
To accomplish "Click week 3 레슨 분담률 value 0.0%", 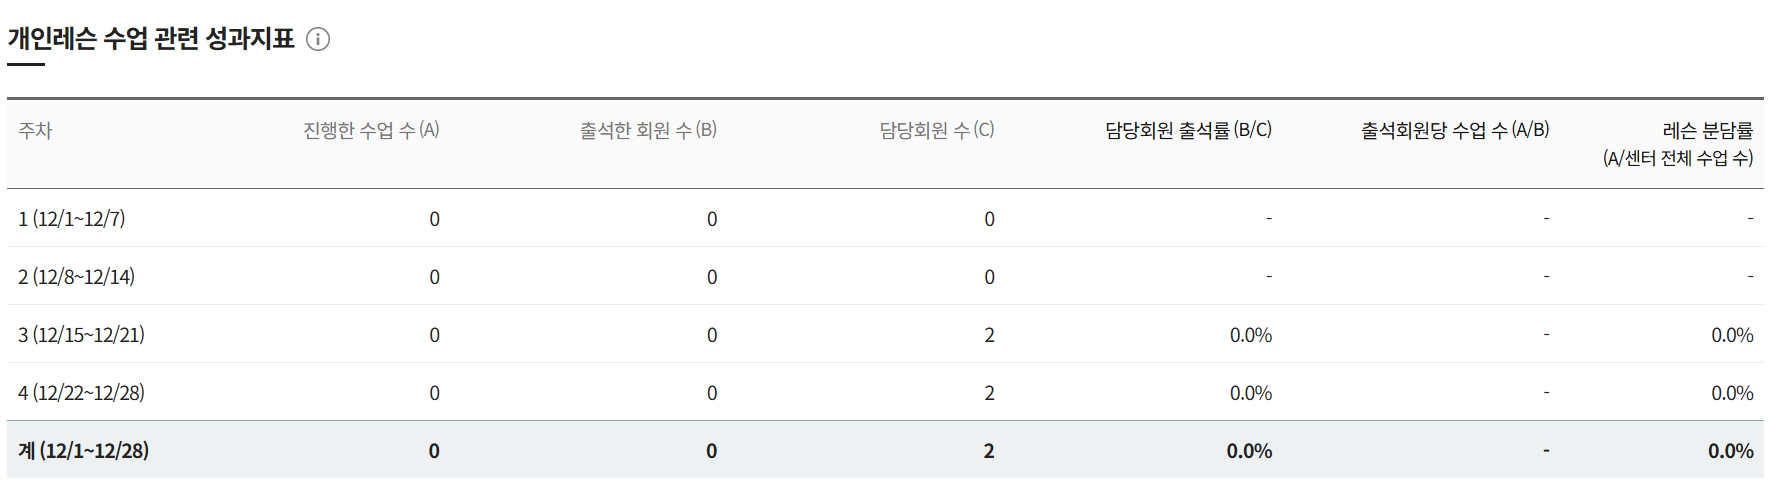I will pos(1732,335).
